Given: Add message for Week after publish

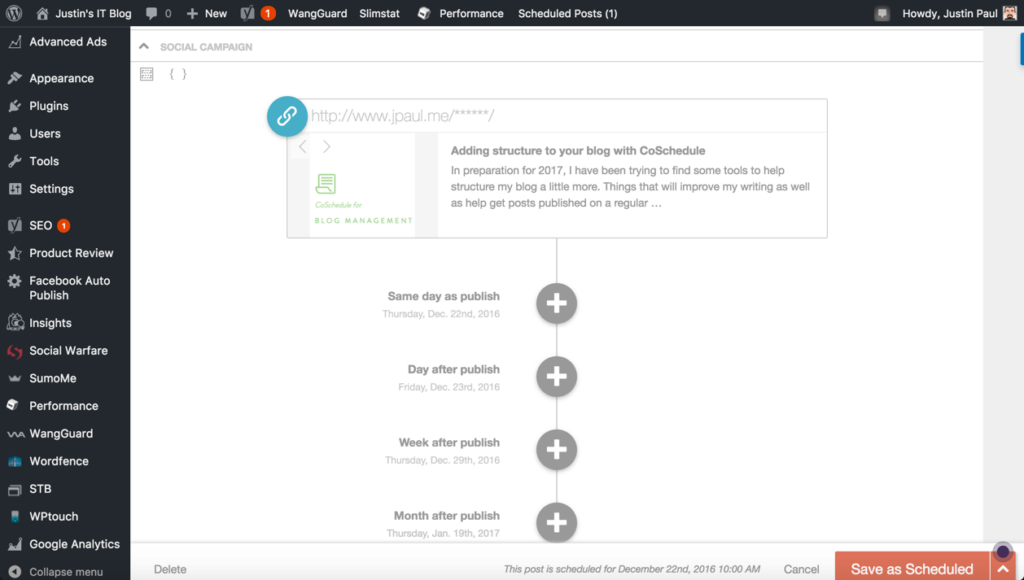Looking at the screenshot, I should point(556,449).
